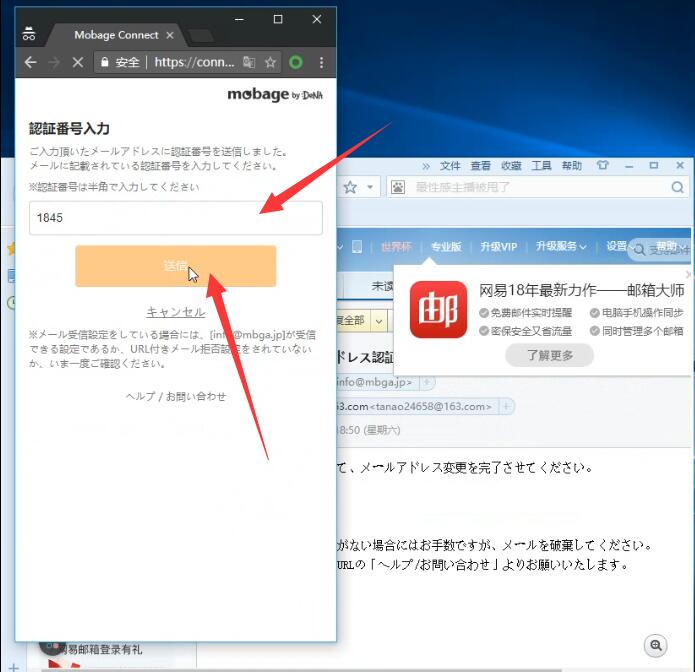Click the mobage by DeNA logo
Viewport: 695px width, 672px height.
pyautogui.click(x=275, y=94)
